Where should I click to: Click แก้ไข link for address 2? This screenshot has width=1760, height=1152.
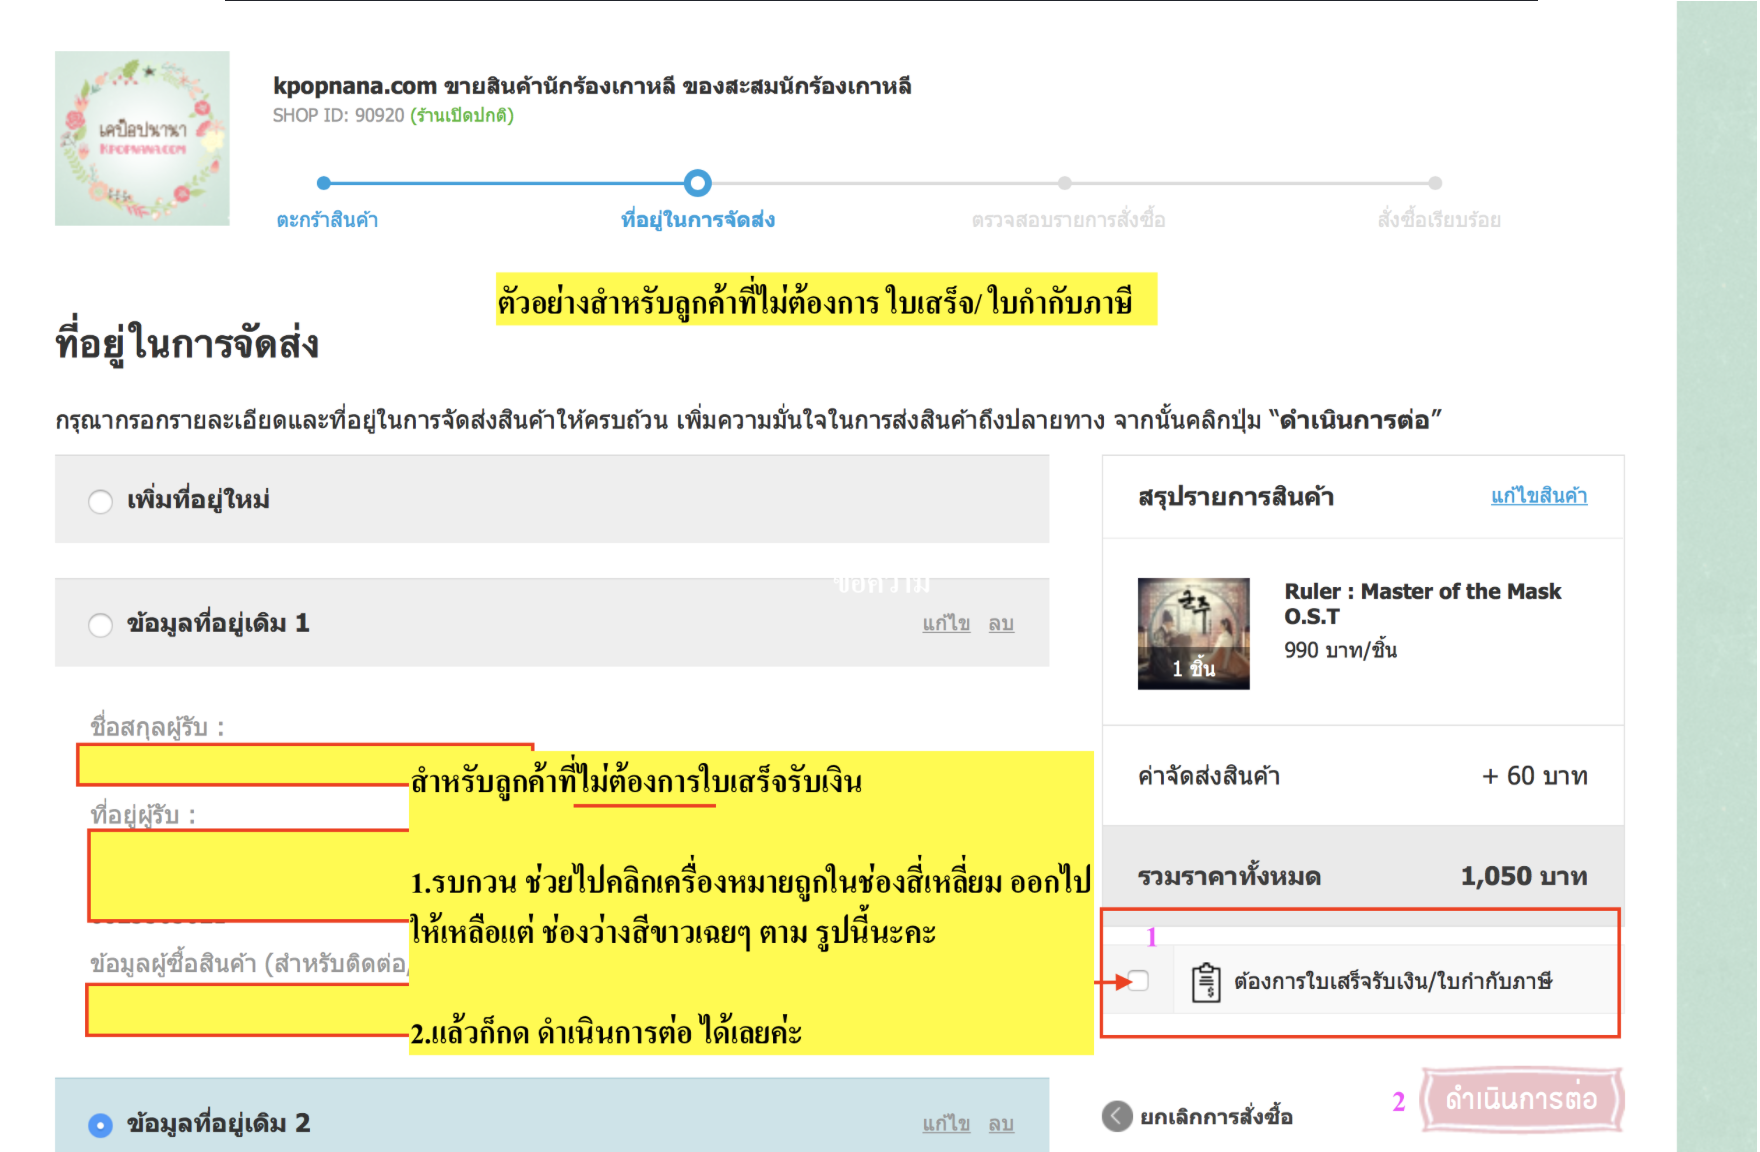click(946, 1124)
